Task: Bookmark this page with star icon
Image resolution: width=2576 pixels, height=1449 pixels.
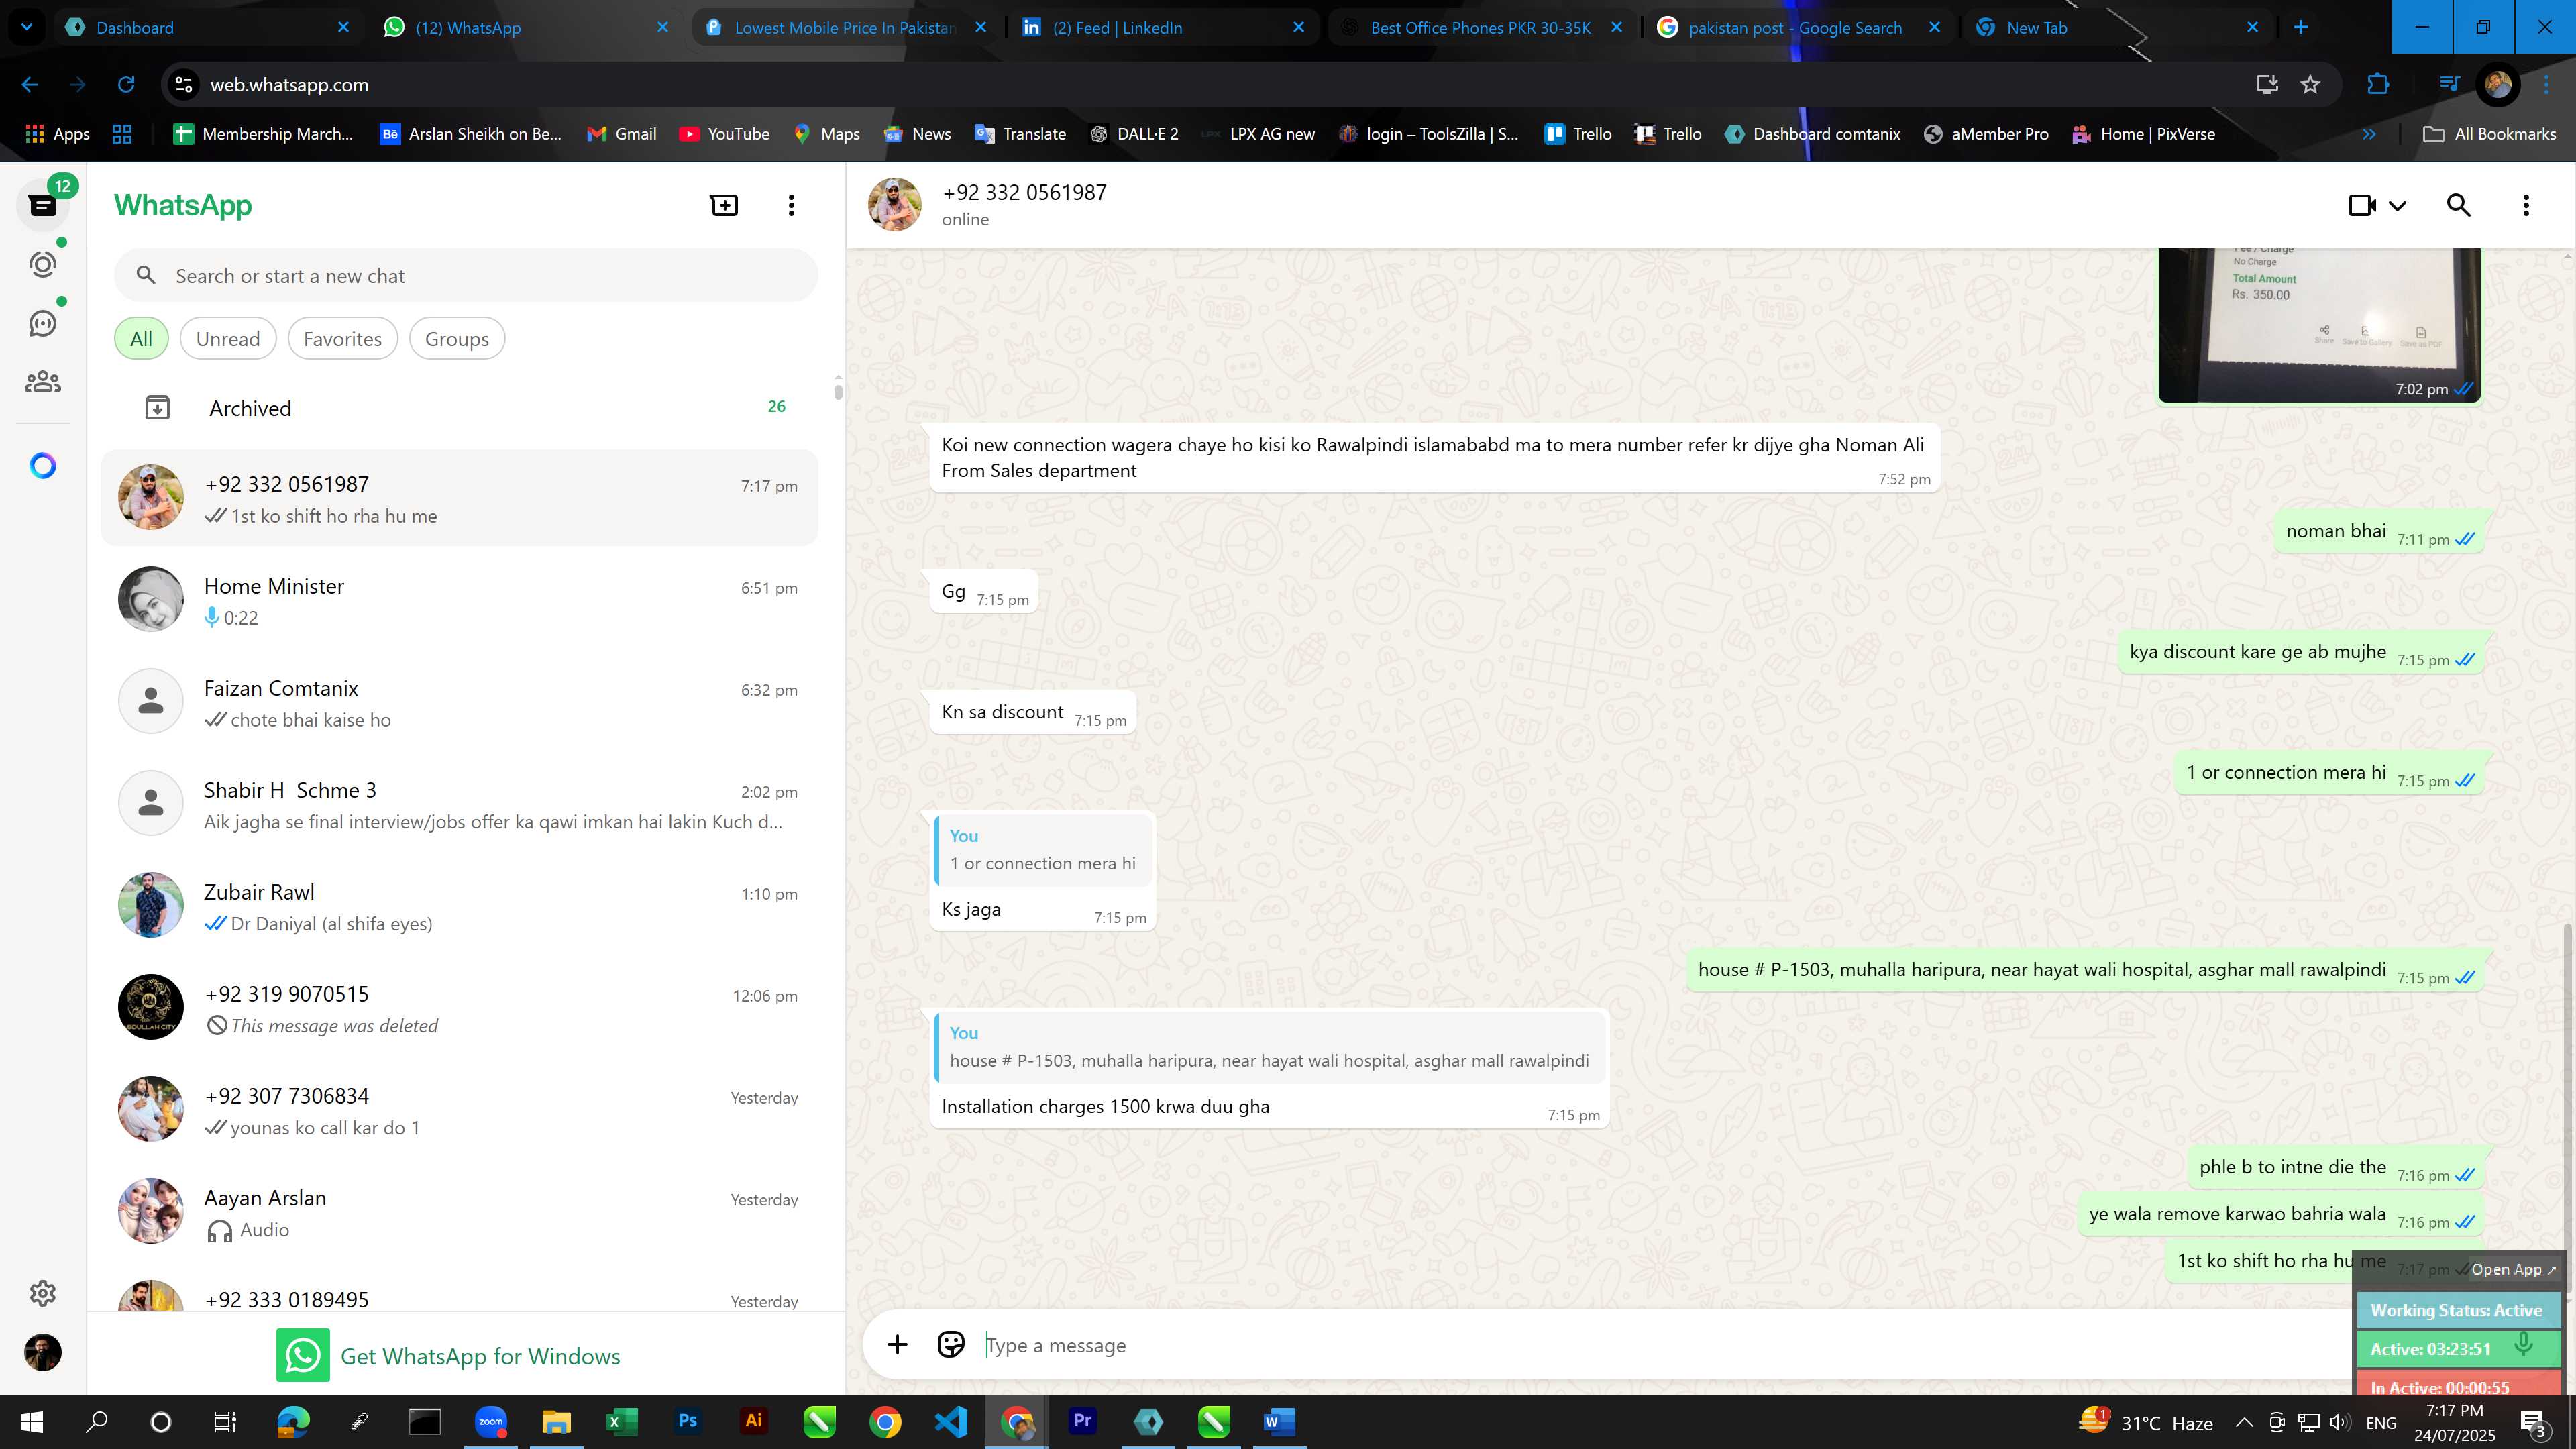Action: click(x=2310, y=85)
